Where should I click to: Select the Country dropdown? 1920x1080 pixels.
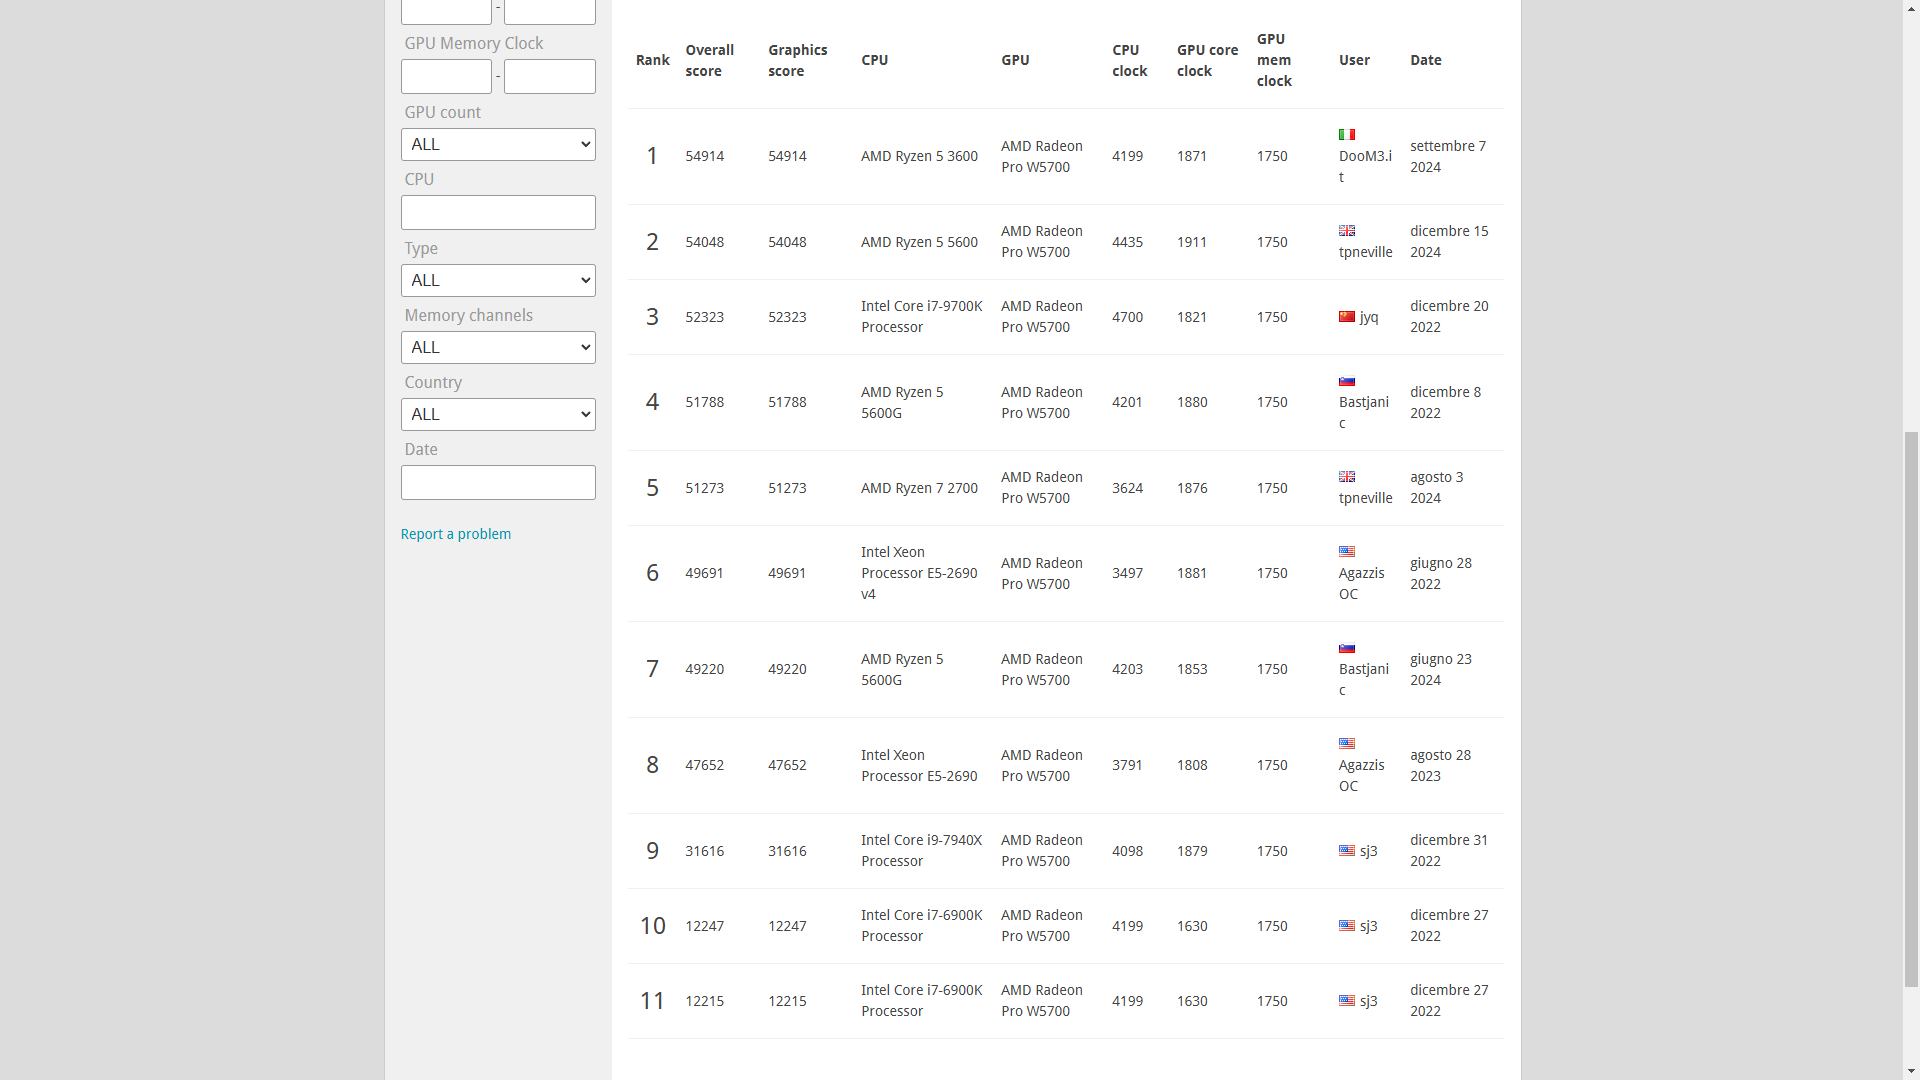coord(498,414)
